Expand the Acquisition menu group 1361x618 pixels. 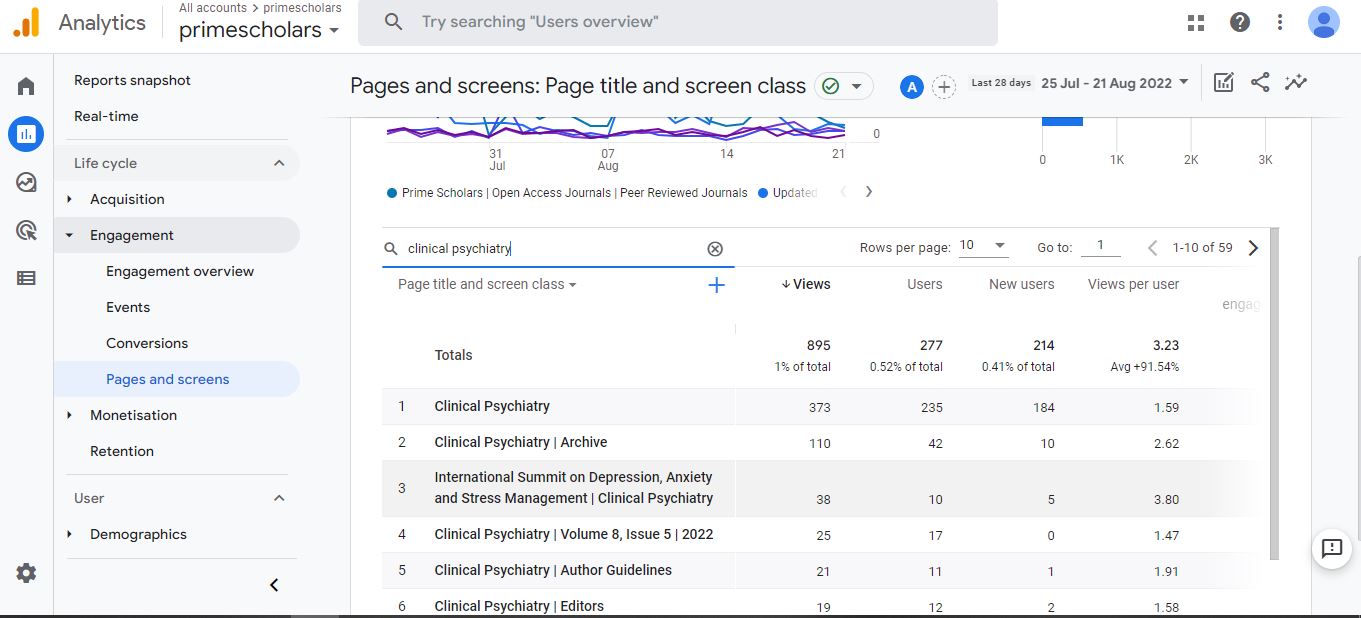(70, 199)
